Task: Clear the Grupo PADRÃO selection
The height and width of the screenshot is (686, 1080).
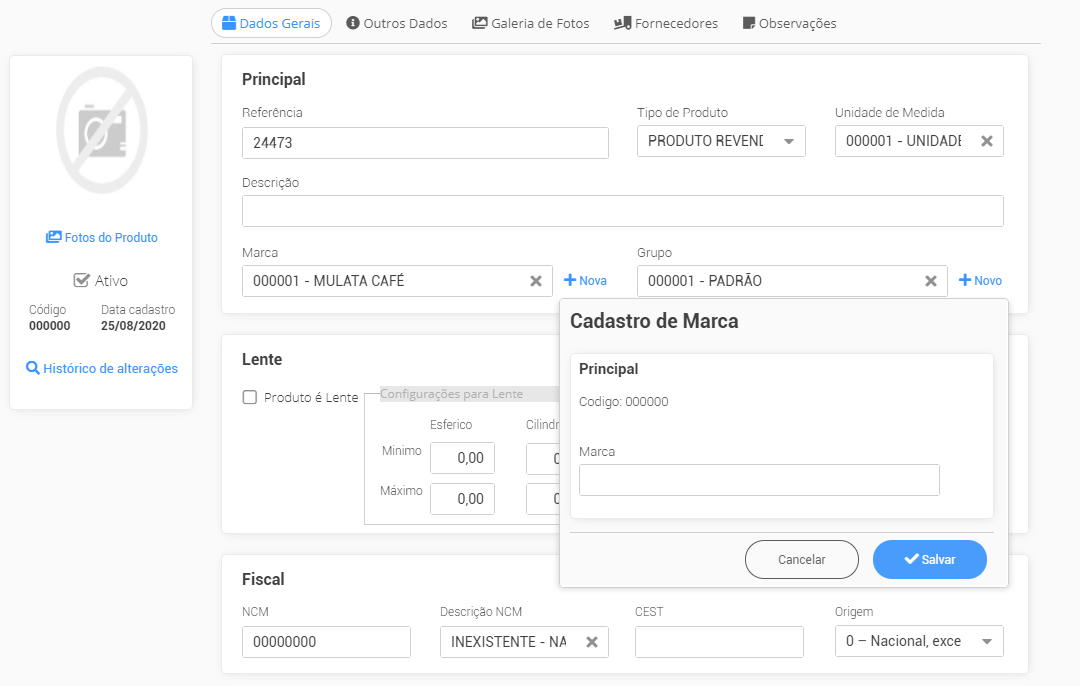Action: point(931,281)
